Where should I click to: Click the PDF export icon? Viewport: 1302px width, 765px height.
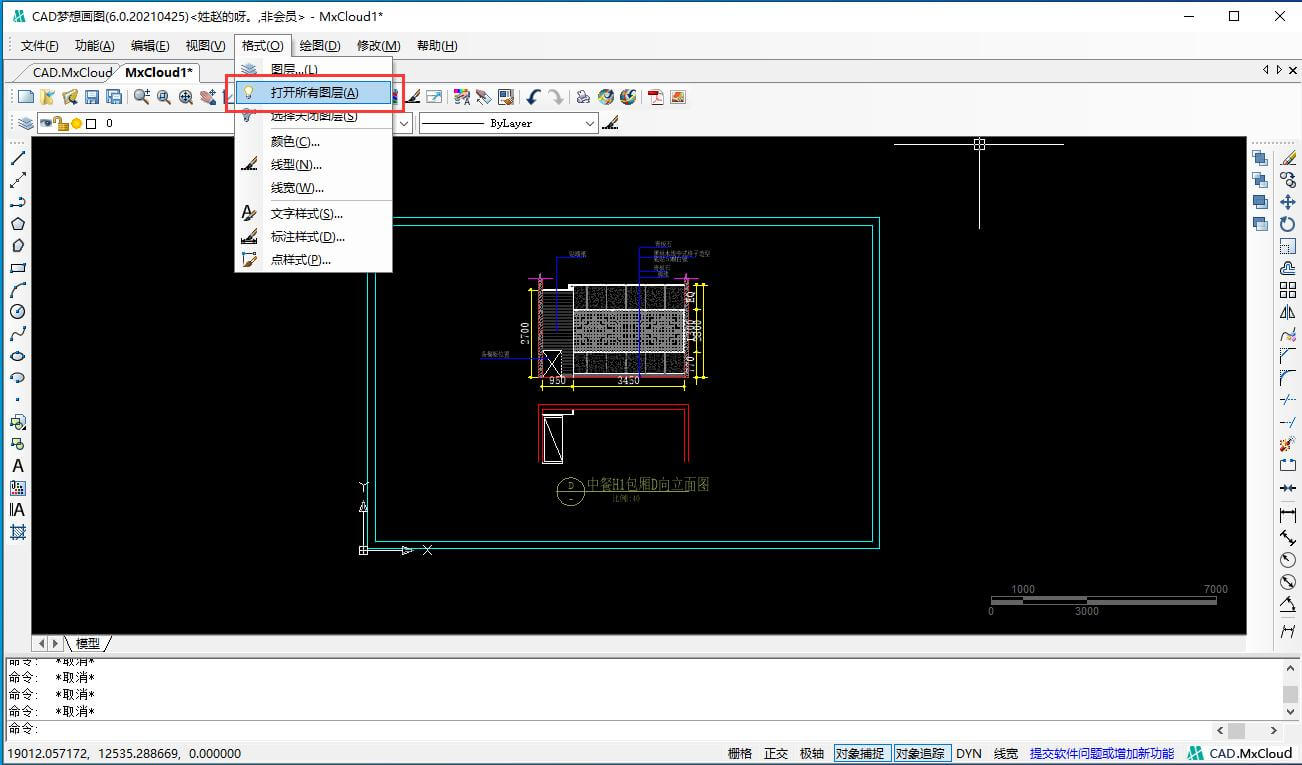point(656,97)
